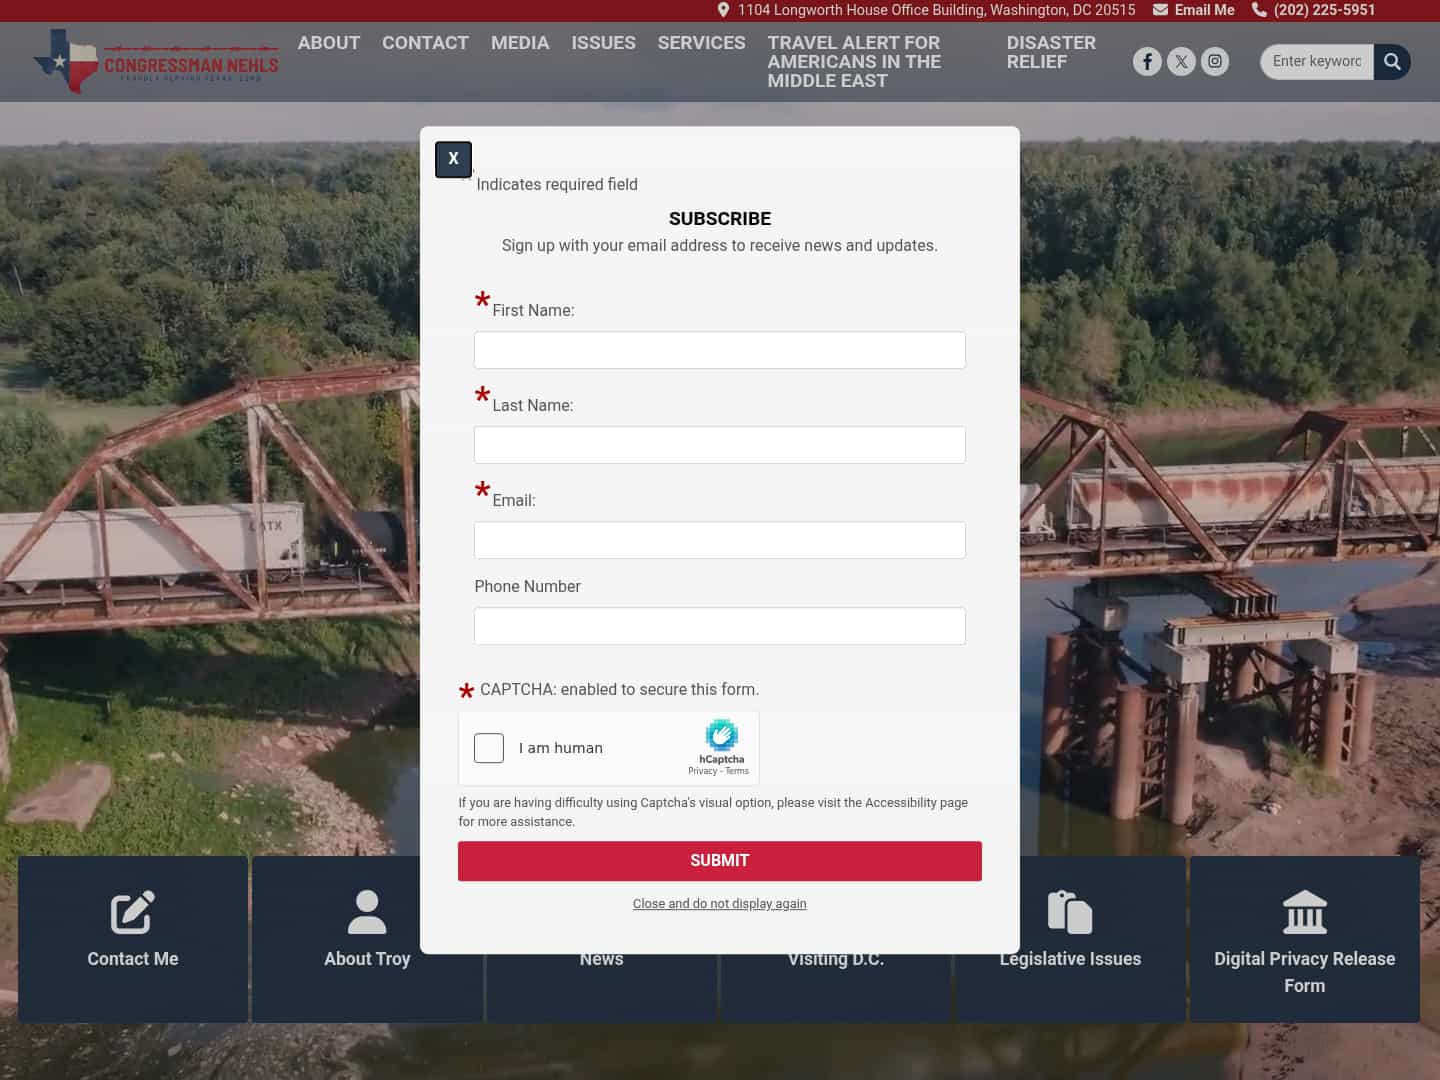Open the Media menu
The image size is (1440, 1080).
coord(520,43)
